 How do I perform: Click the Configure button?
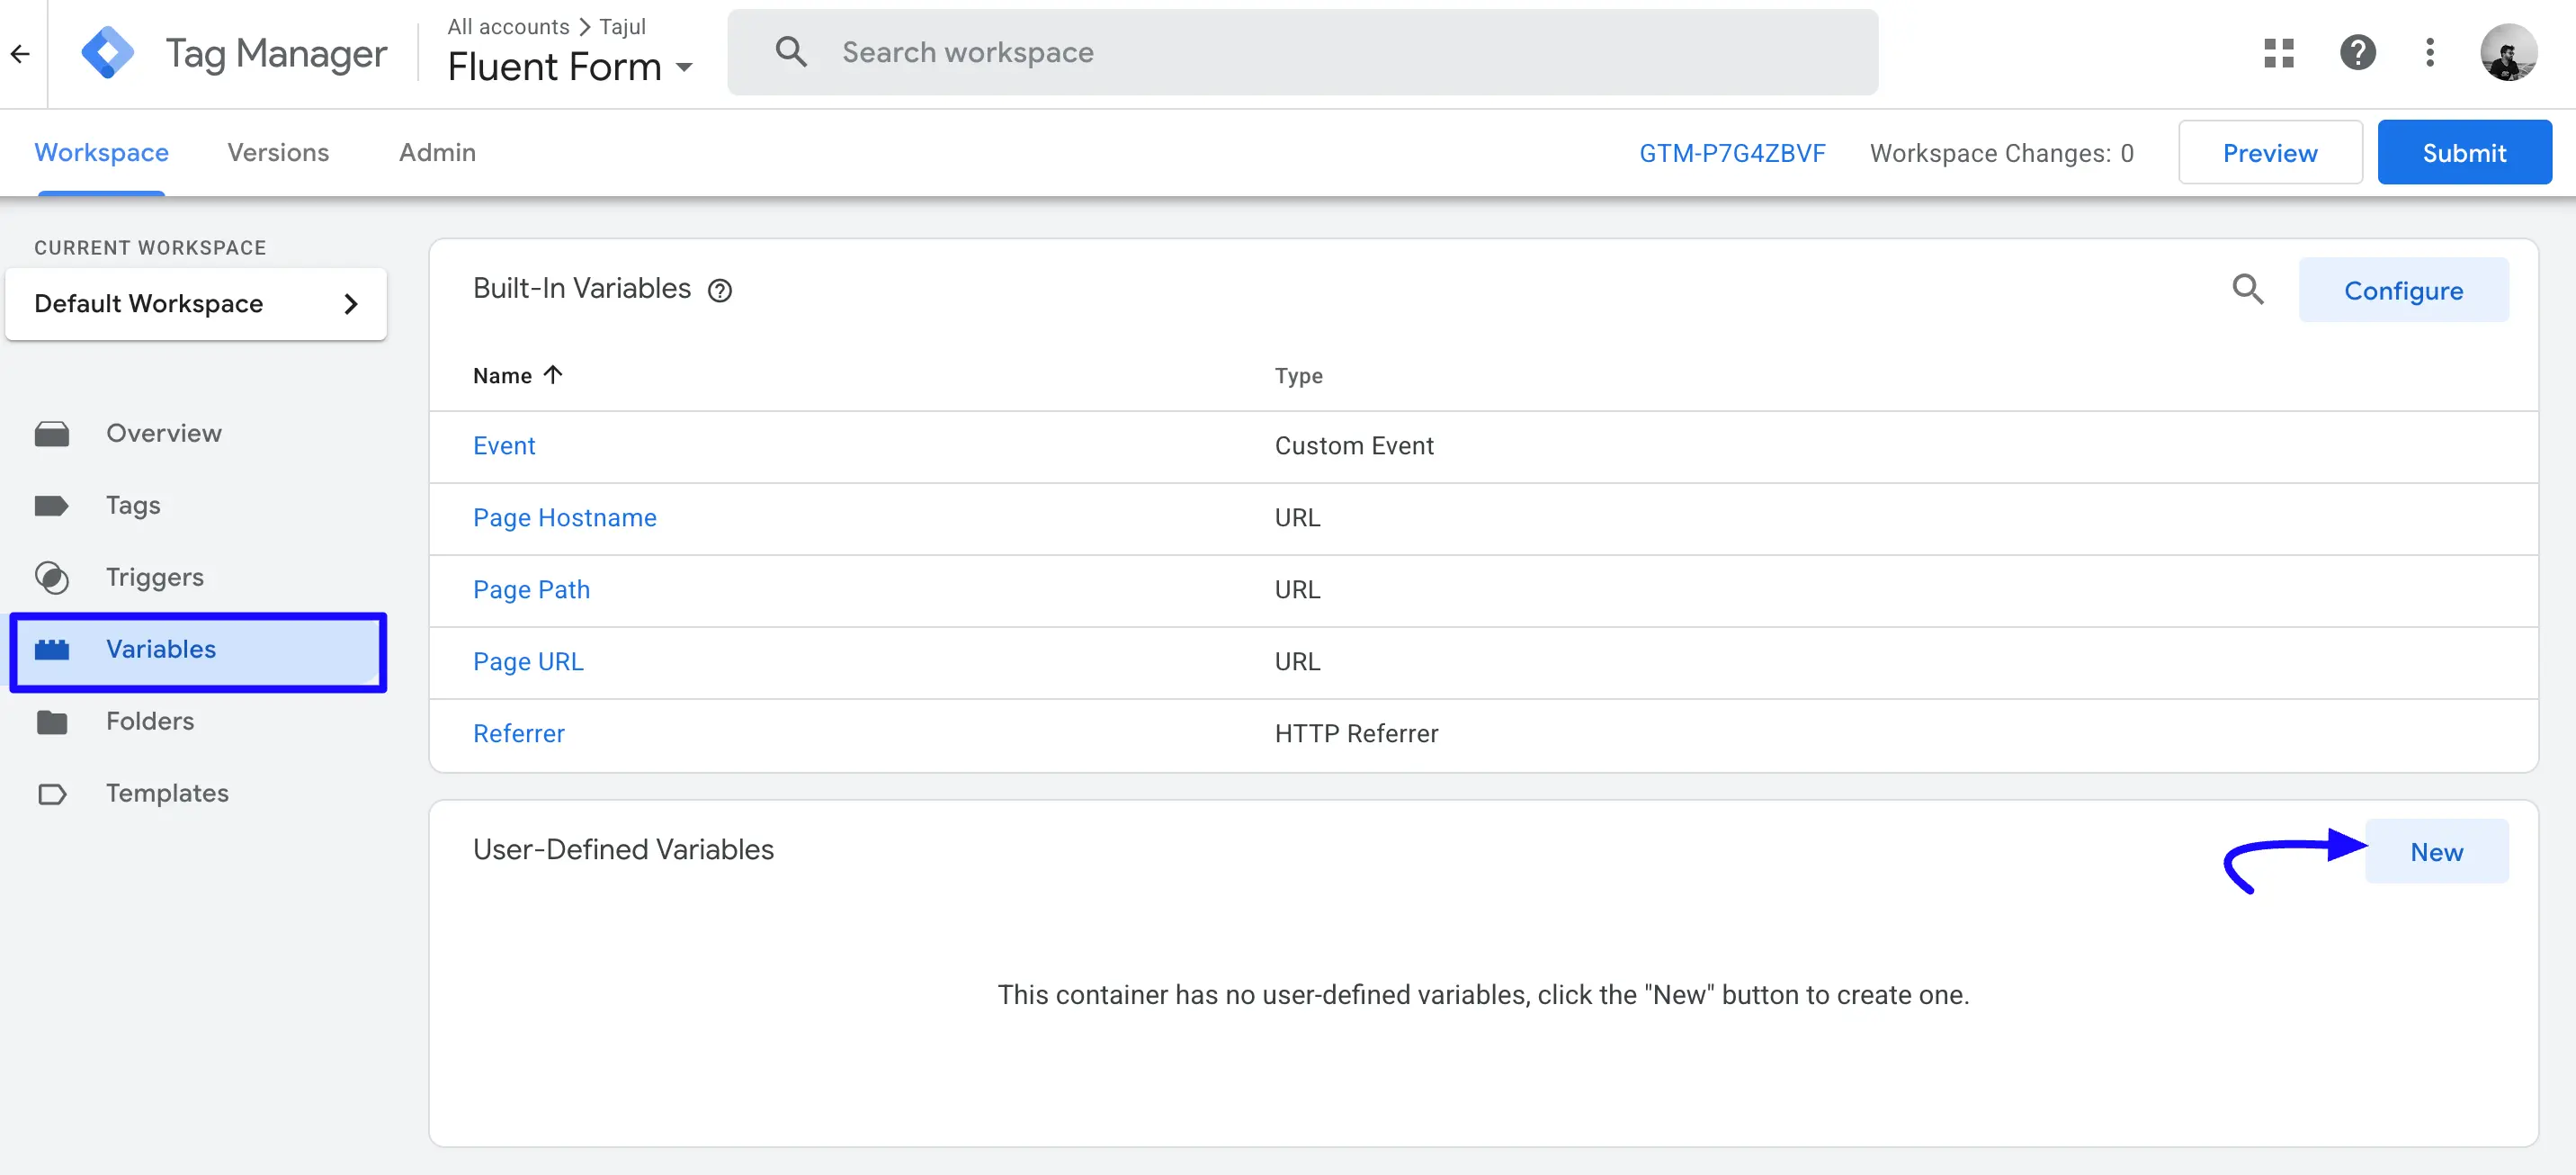2403,290
